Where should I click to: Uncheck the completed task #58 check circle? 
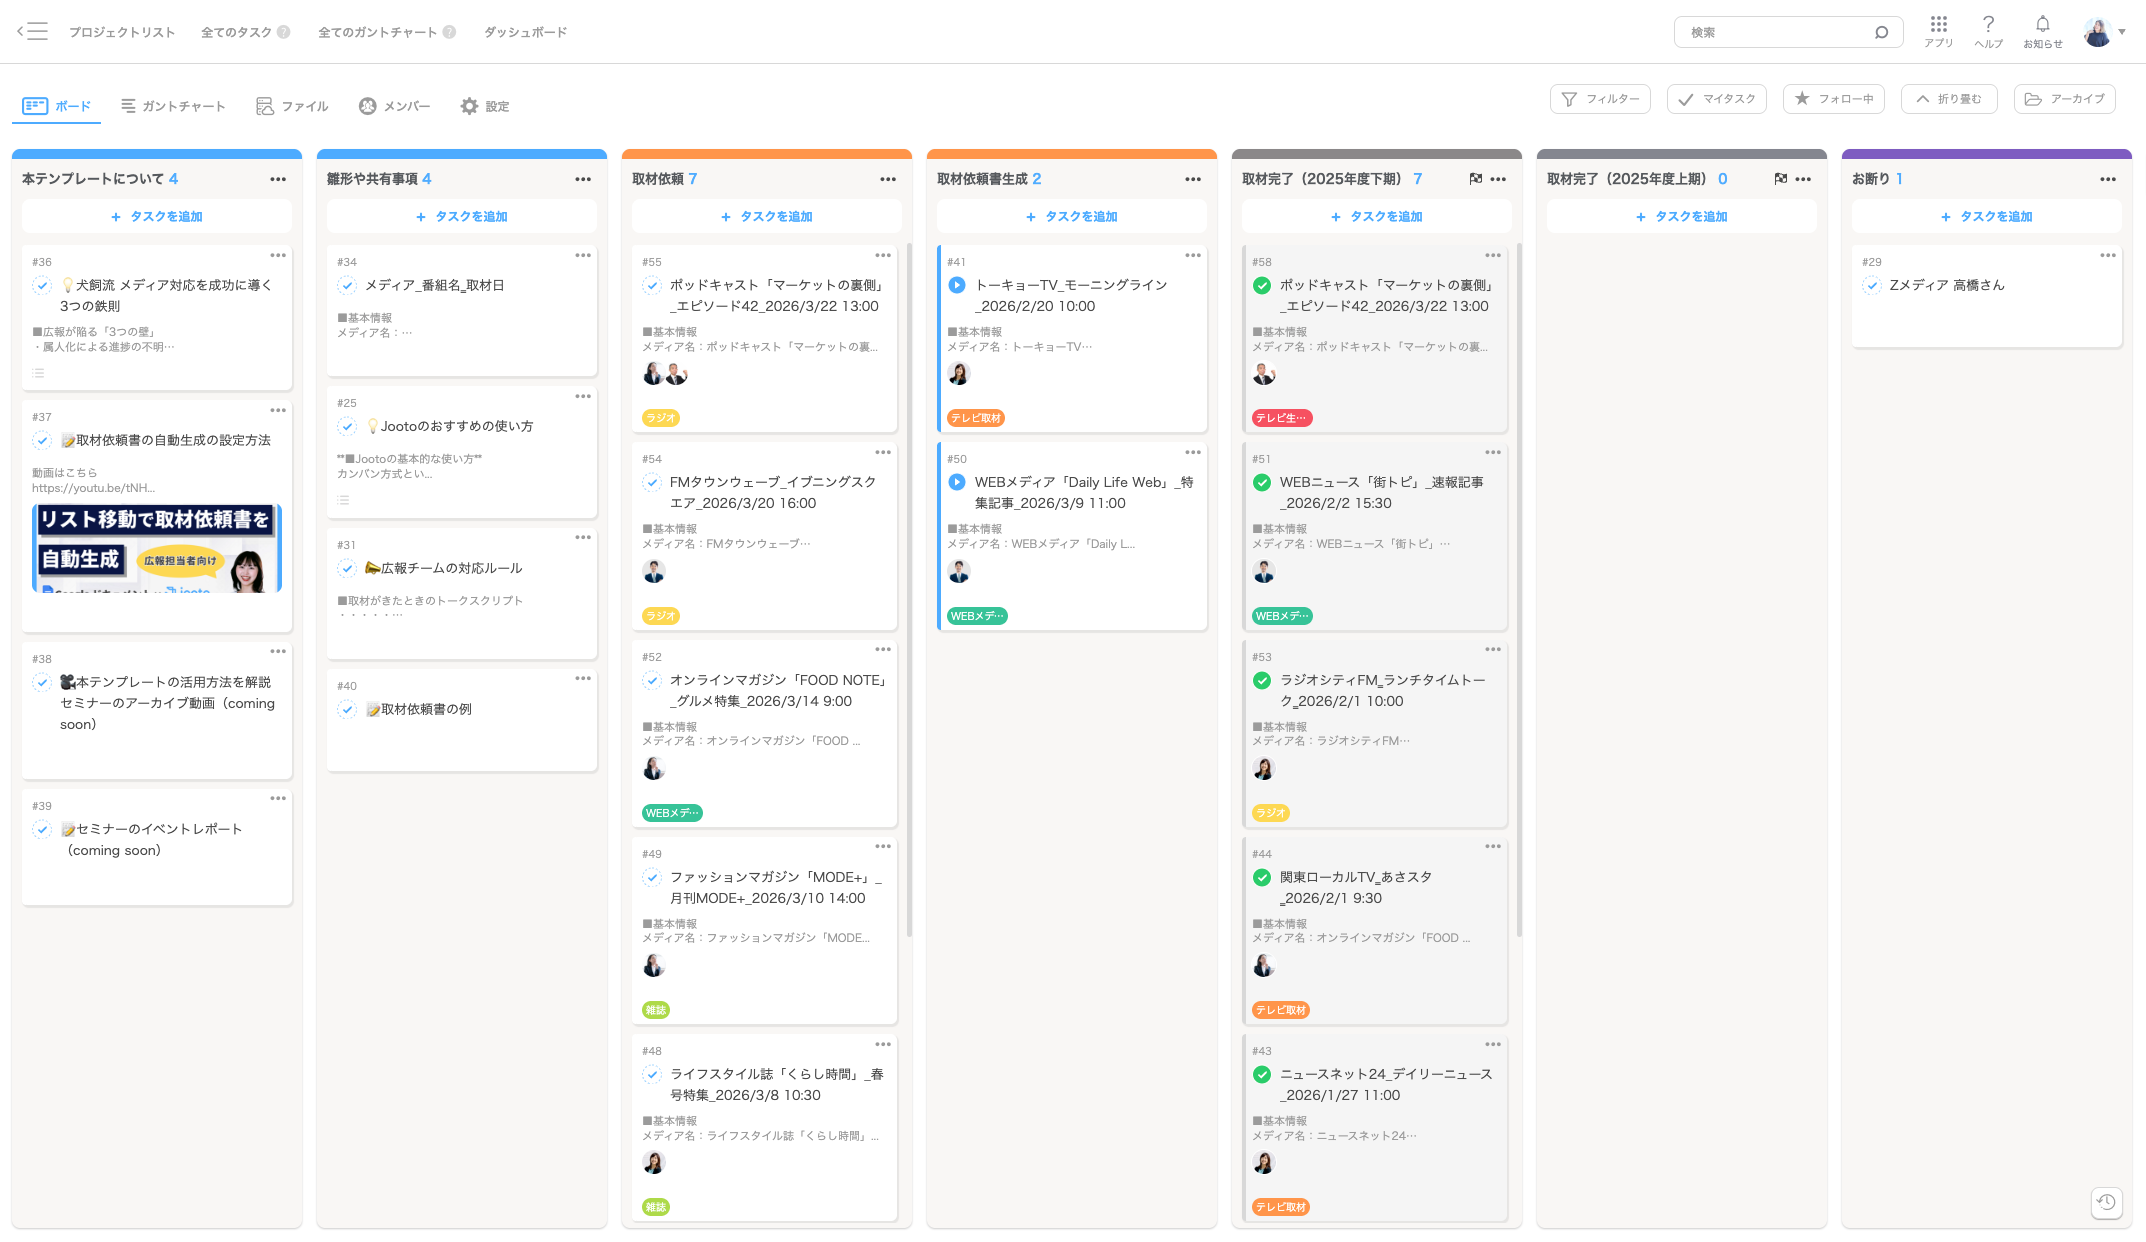(x=1262, y=286)
